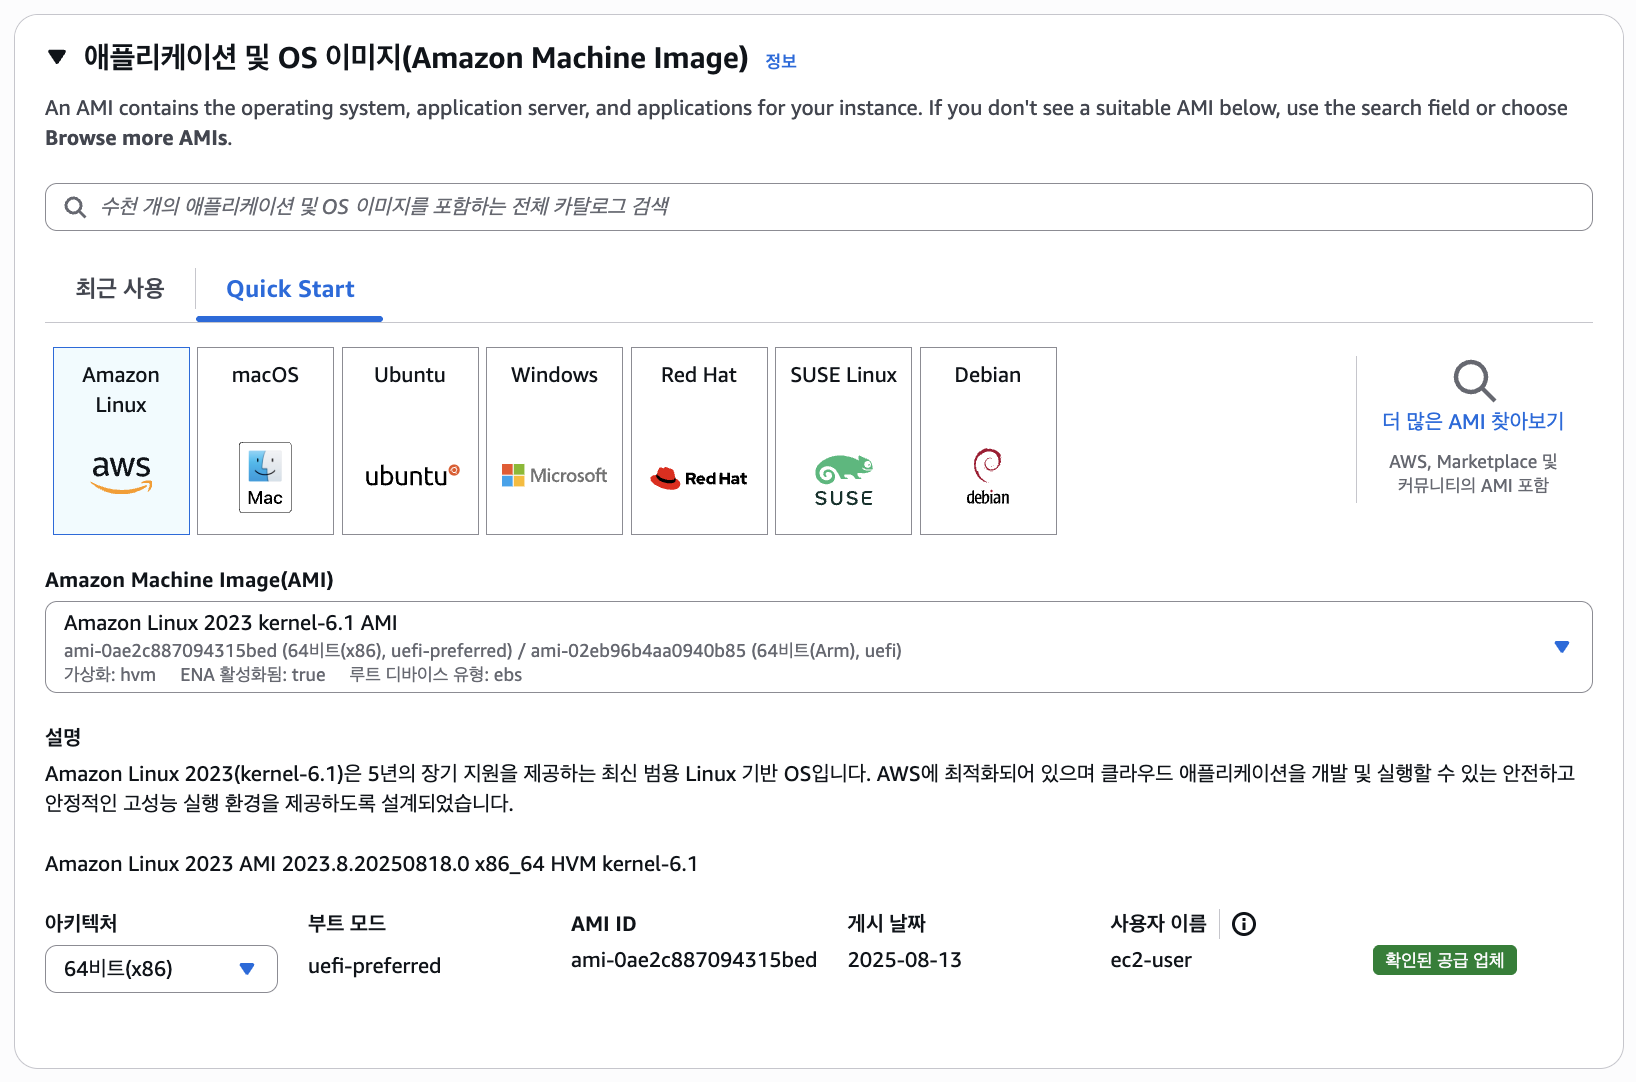Select the Windows Microsoft logo tile
Viewport: 1636px width, 1082px height.
(554, 441)
